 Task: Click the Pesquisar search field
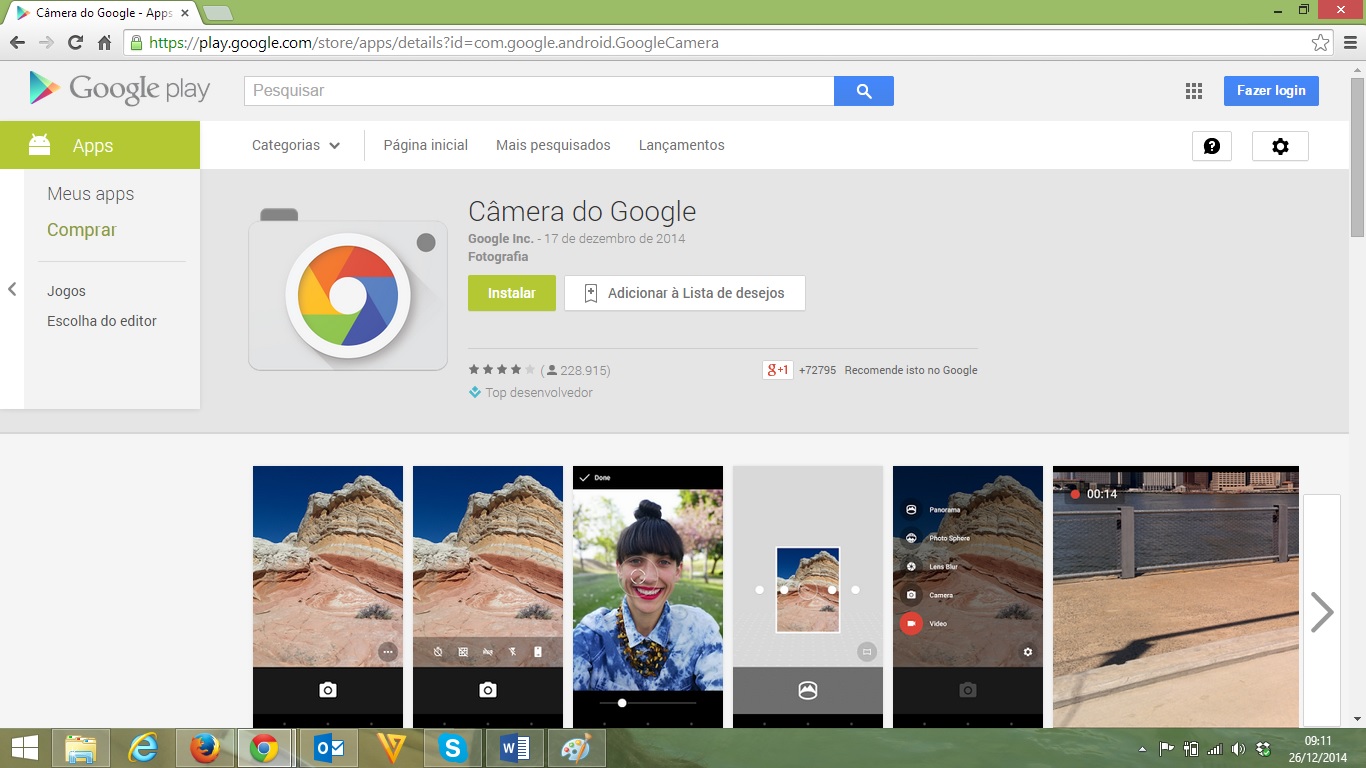click(x=539, y=91)
